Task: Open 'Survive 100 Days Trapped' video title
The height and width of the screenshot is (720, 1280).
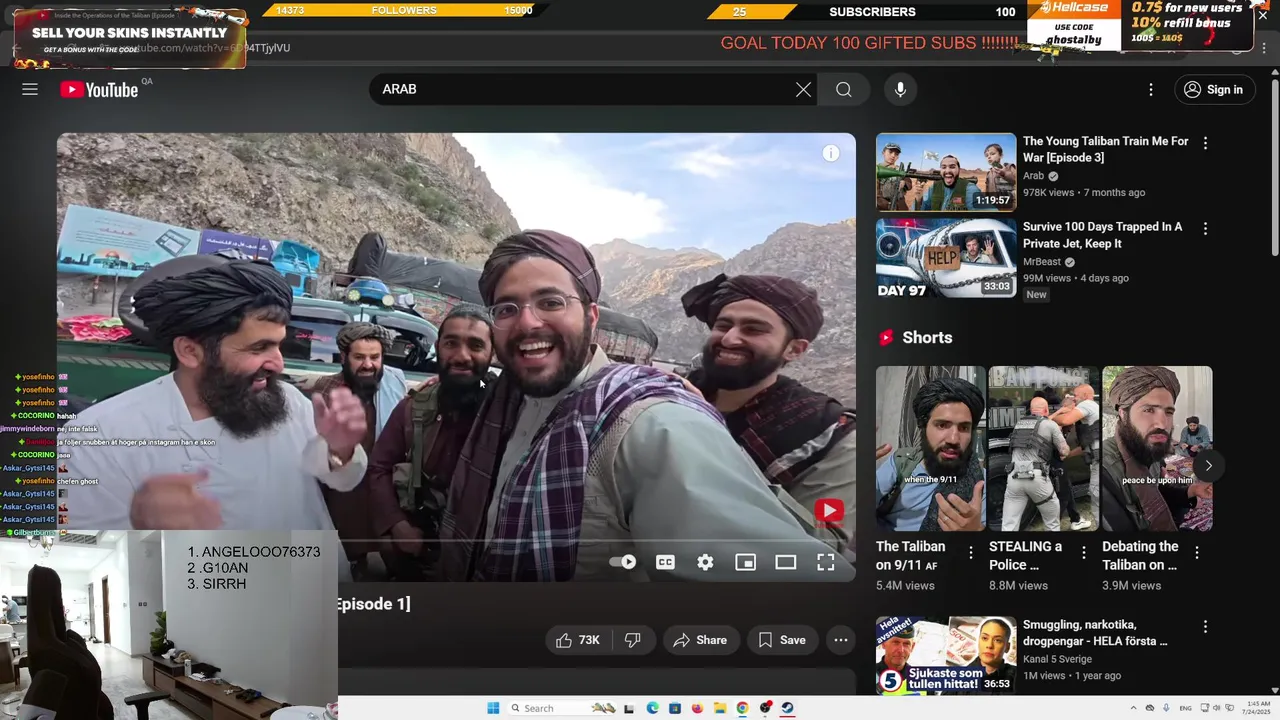Action: (x=1102, y=235)
